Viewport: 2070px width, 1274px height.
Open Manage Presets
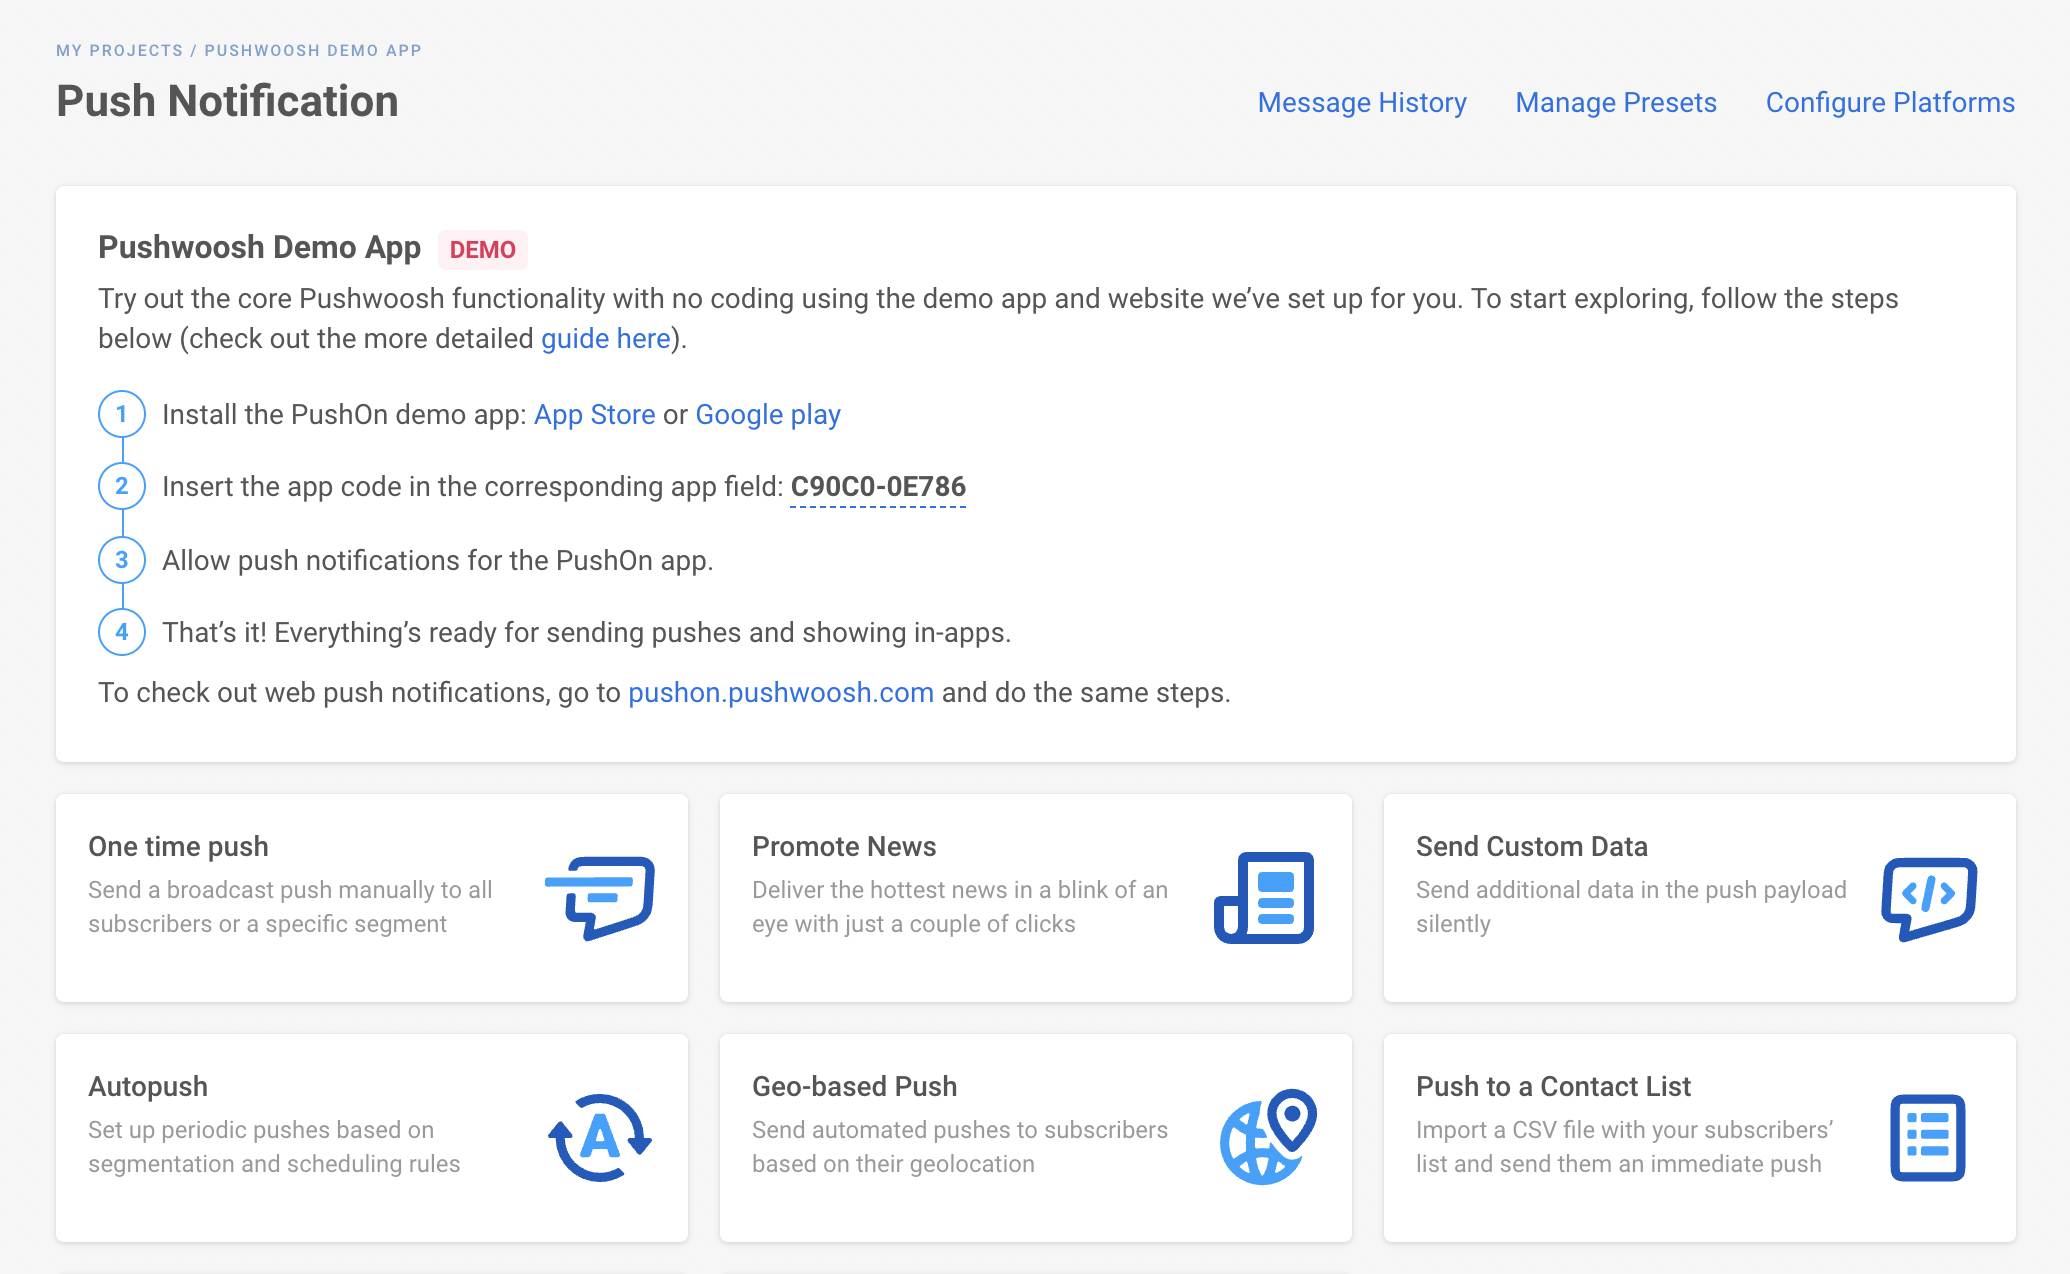click(1616, 102)
